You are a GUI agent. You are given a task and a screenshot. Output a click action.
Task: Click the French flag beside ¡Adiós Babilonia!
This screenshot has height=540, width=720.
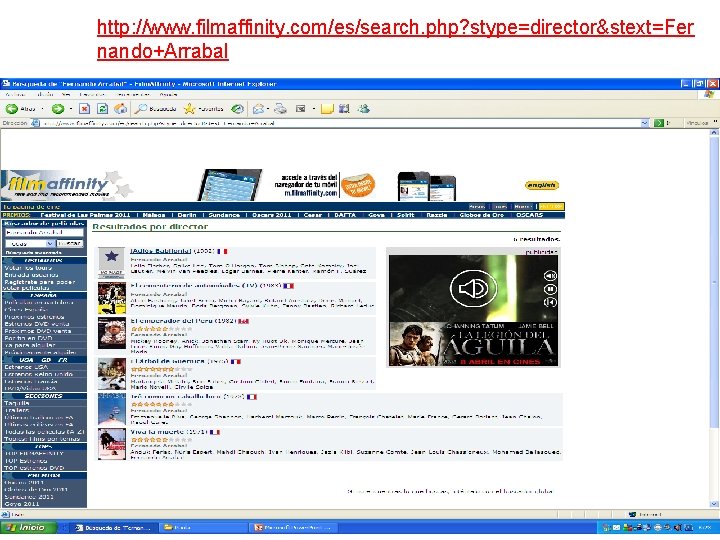pyautogui.click(x=222, y=251)
